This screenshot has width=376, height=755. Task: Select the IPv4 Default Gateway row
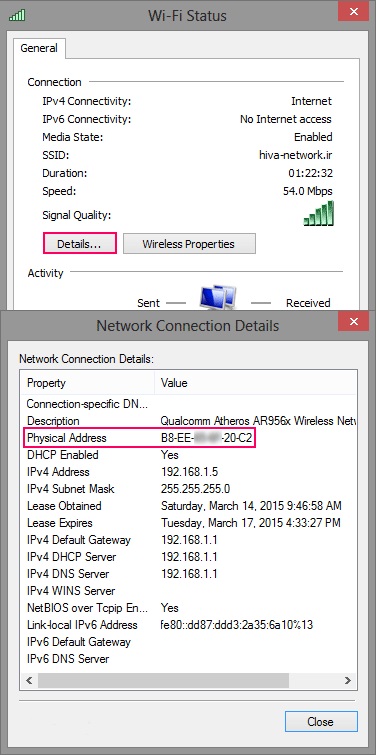click(188, 540)
